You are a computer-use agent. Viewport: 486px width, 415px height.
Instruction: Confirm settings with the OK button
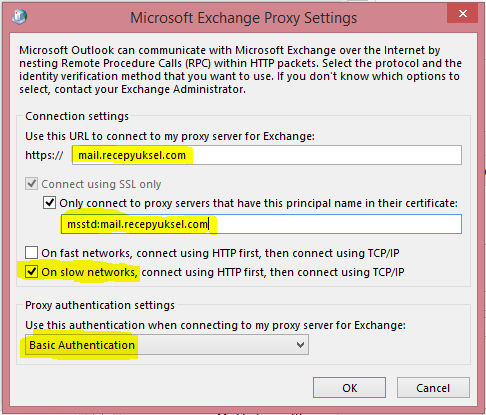coord(349,388)
